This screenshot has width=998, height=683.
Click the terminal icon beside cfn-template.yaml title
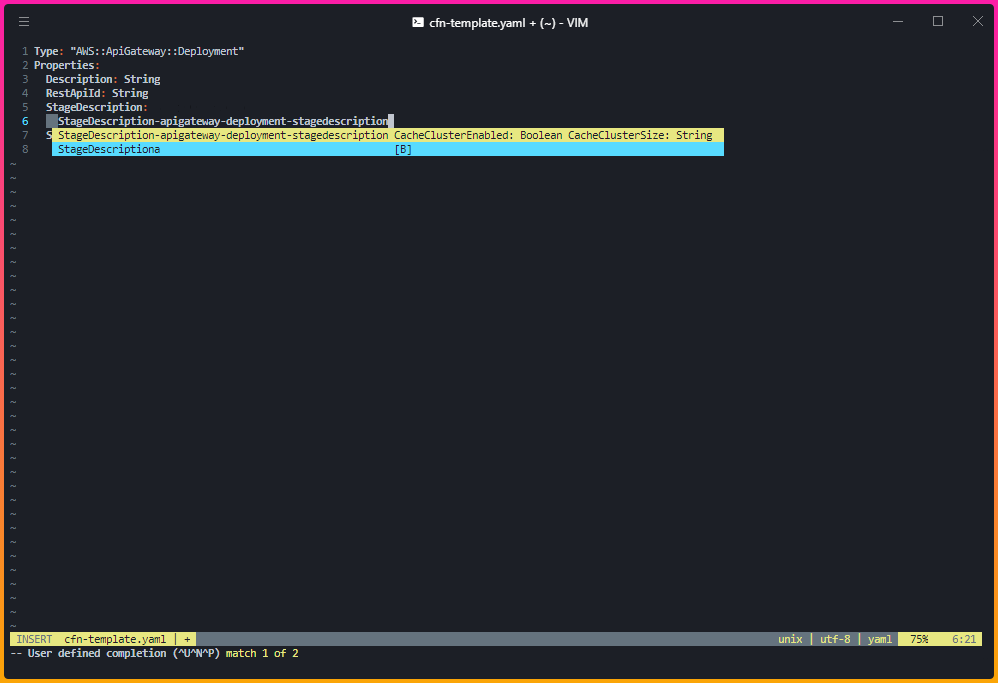[418, 22]
